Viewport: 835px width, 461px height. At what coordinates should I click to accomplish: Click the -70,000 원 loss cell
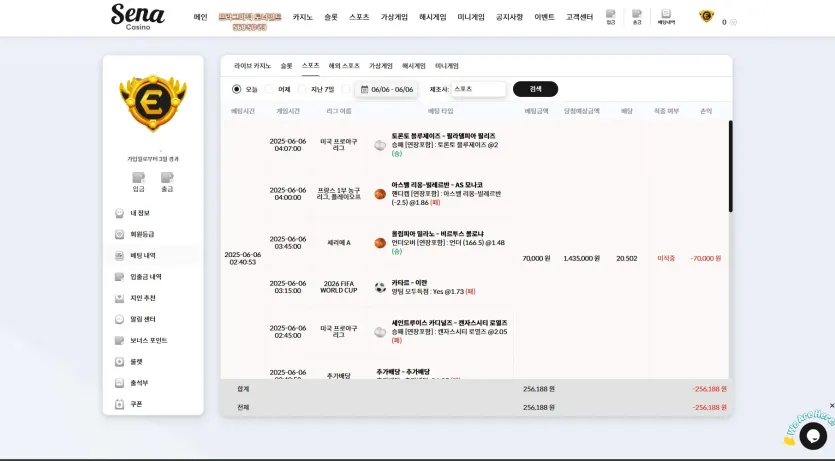click(706, 258)
